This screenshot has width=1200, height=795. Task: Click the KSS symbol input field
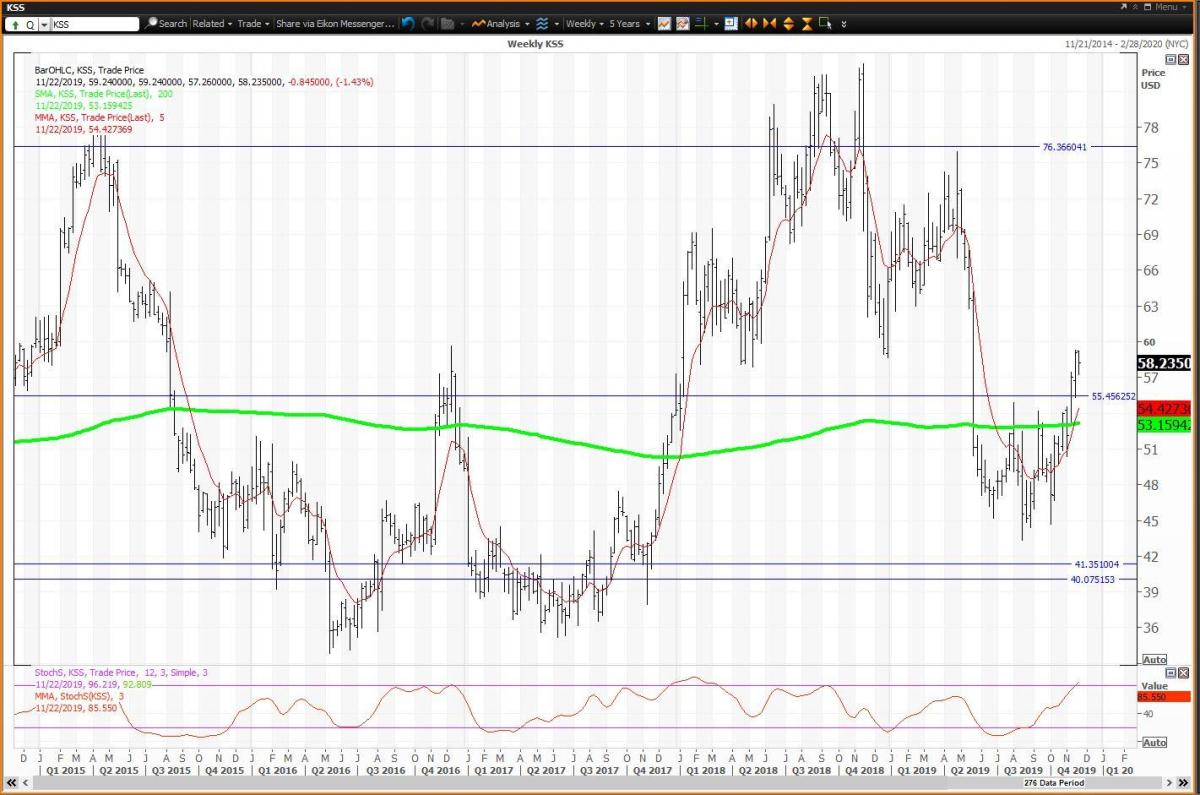pos(92,23)
